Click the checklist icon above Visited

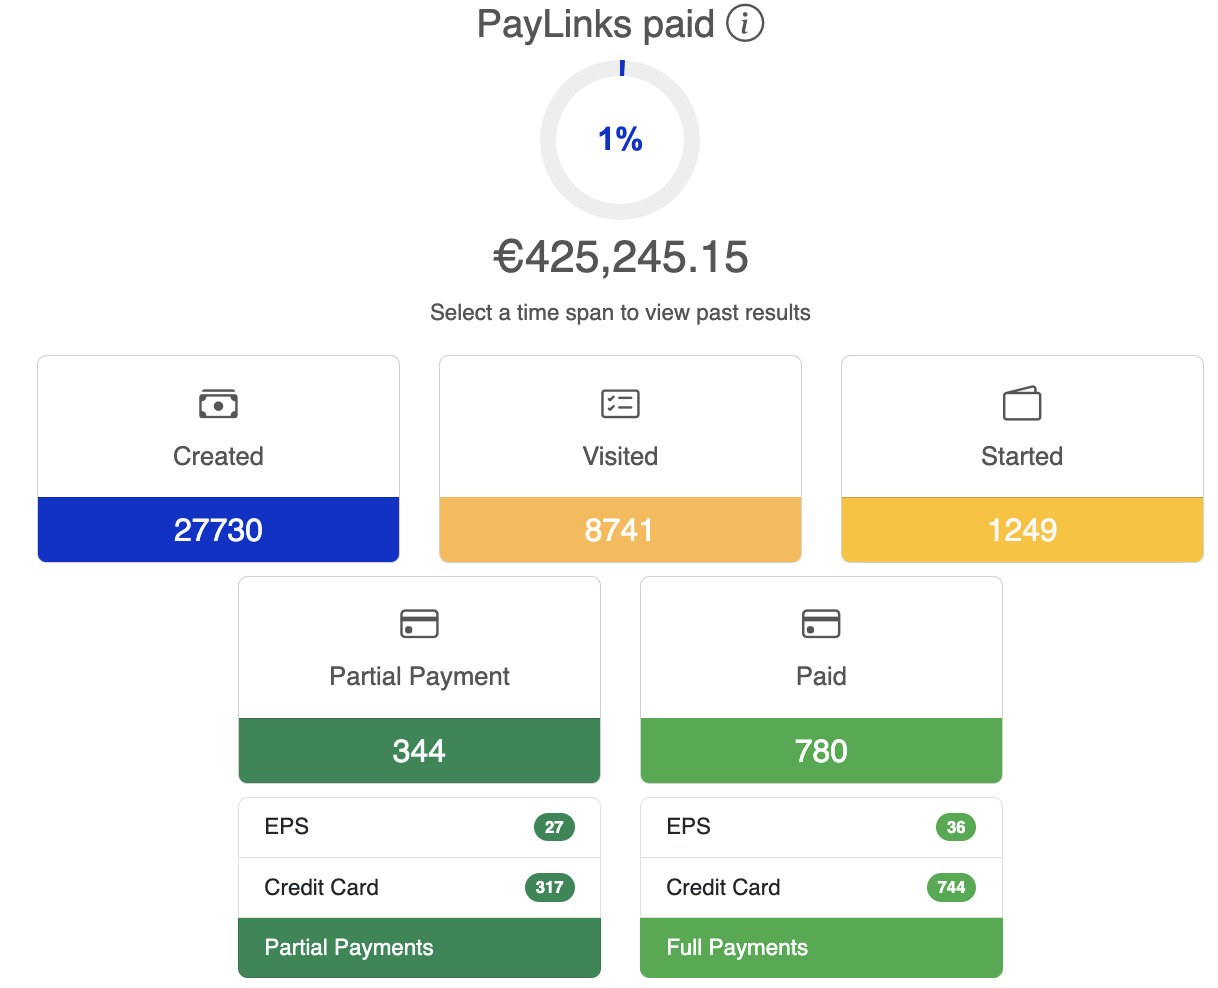[620, 404]
